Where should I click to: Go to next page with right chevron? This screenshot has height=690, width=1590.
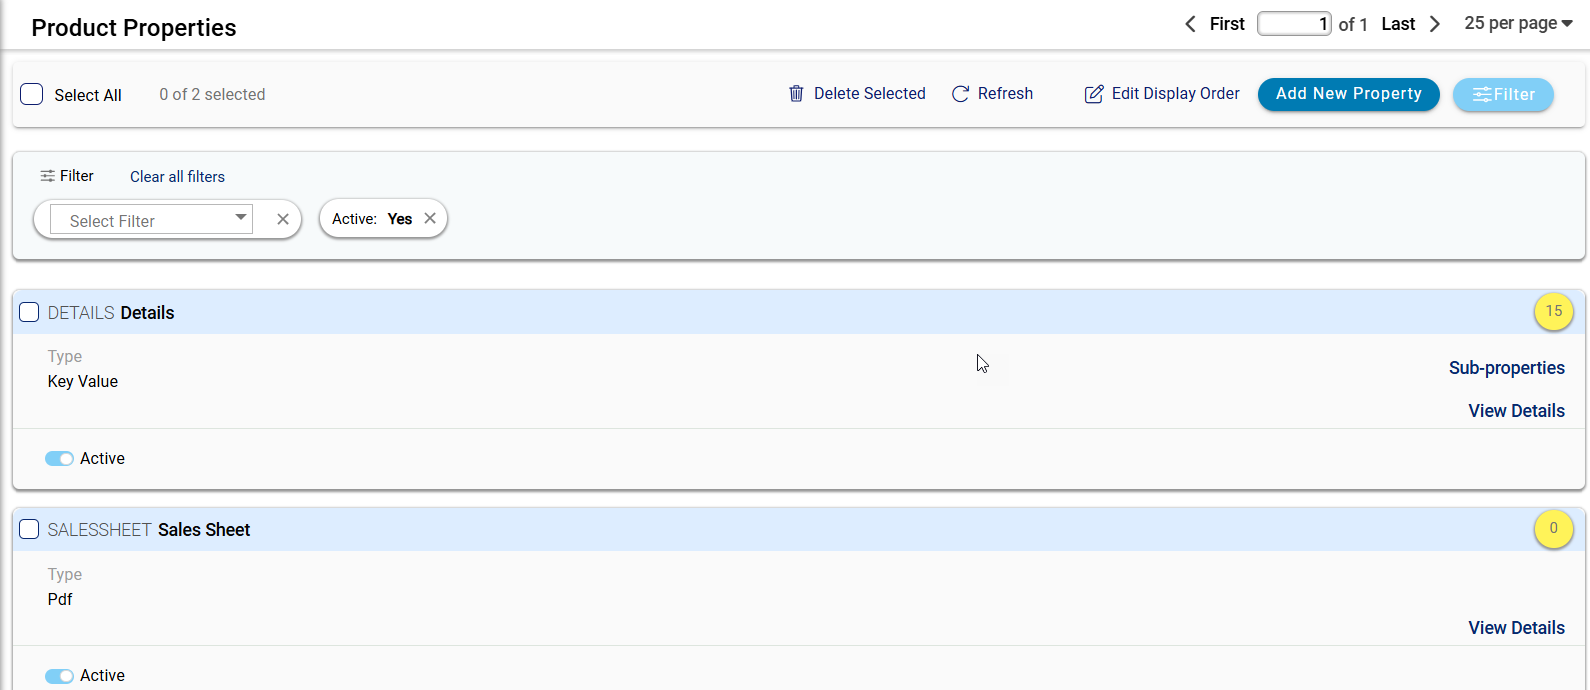pos(1435,24)
